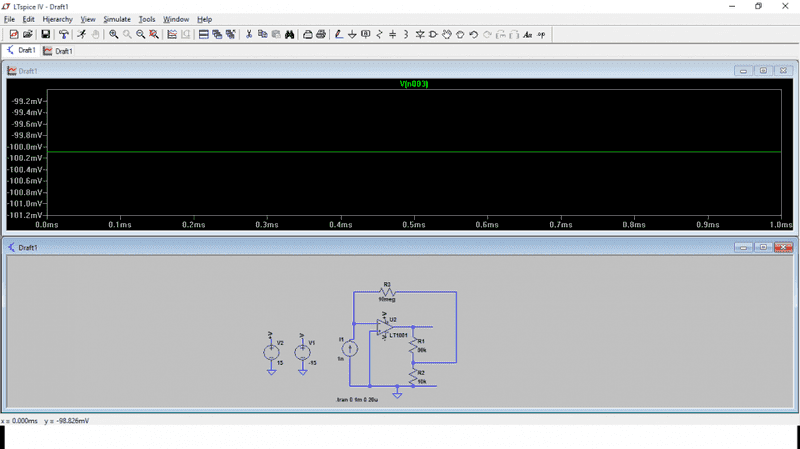Click the Pick Visible Traces toolbar icon
This screenshot has width=800, height=449.
tap(172, 34)
